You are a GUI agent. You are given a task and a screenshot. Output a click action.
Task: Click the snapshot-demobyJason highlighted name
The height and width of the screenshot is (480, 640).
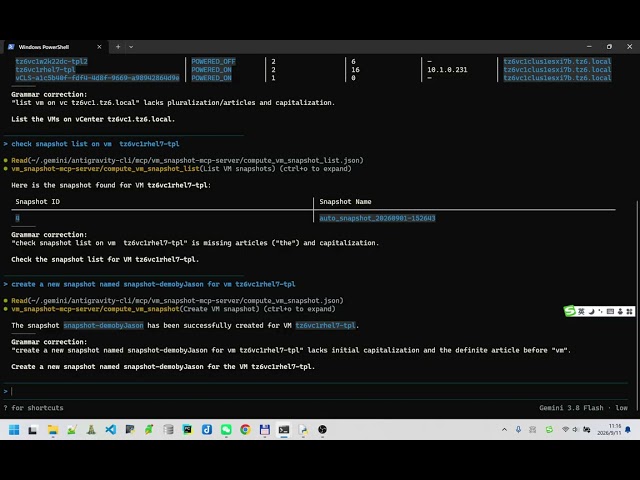(x=103, y=325)
